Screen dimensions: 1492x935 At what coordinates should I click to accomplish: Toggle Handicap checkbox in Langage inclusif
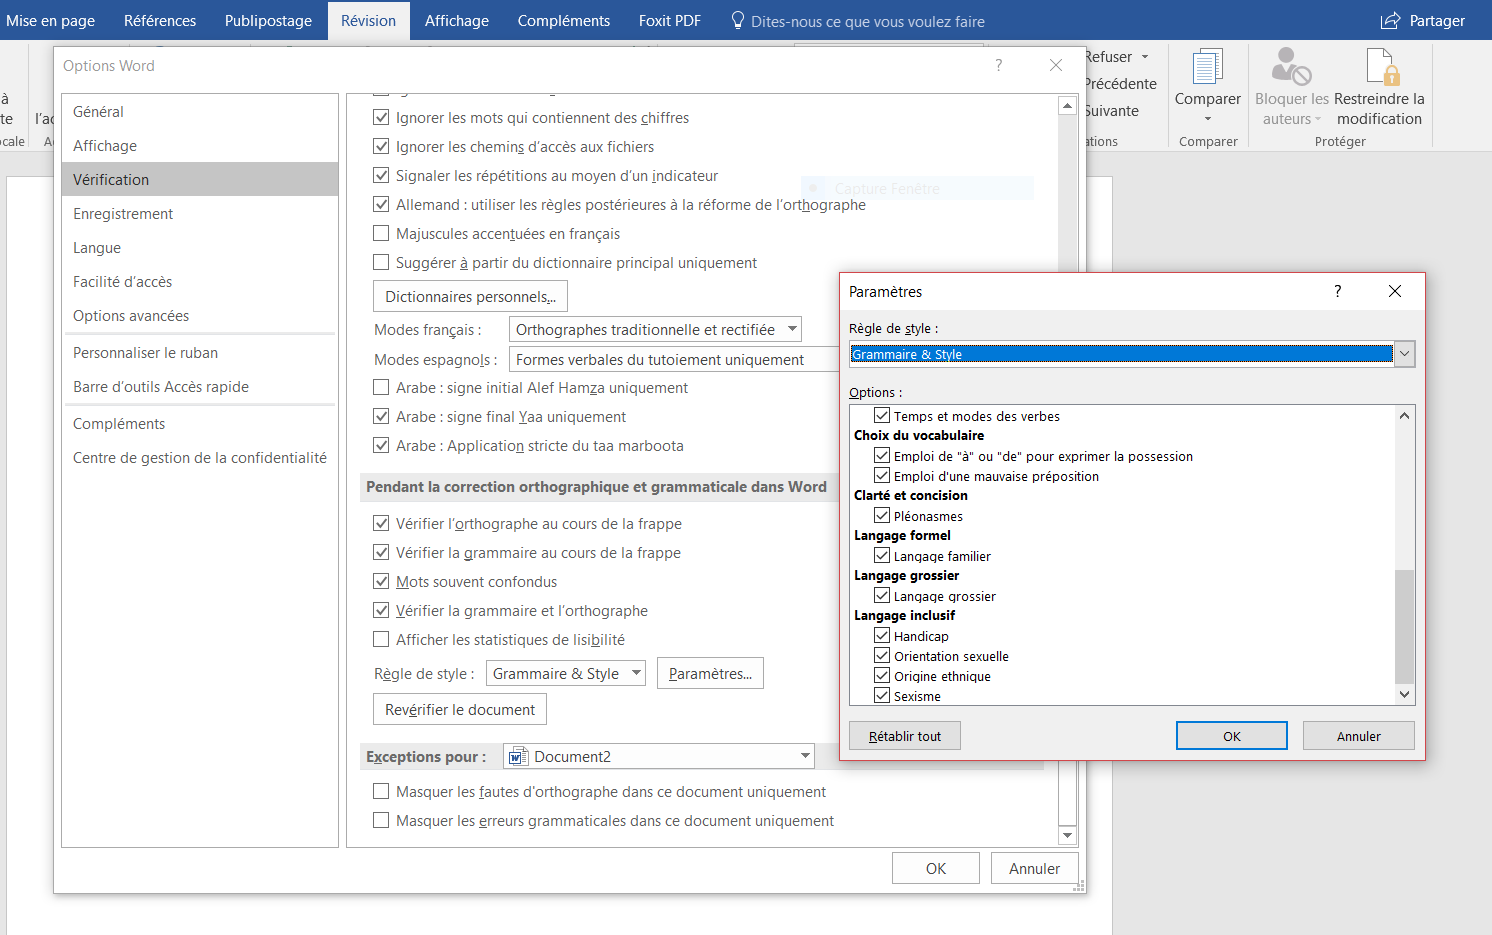882,635
